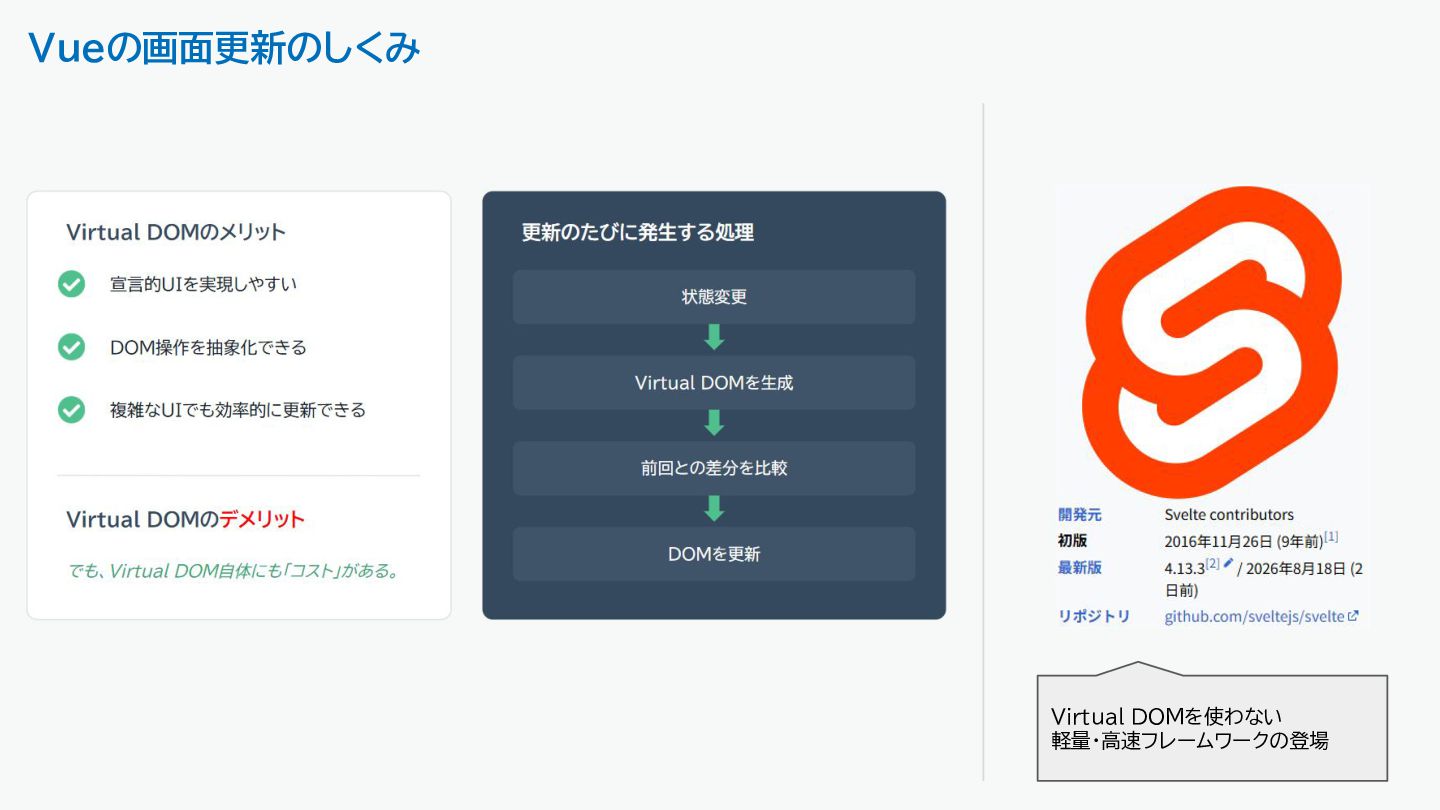Select the 状態変更 step box
Image resolution: width=1440 pixels, height=810 pixels.
pos(714,297)
